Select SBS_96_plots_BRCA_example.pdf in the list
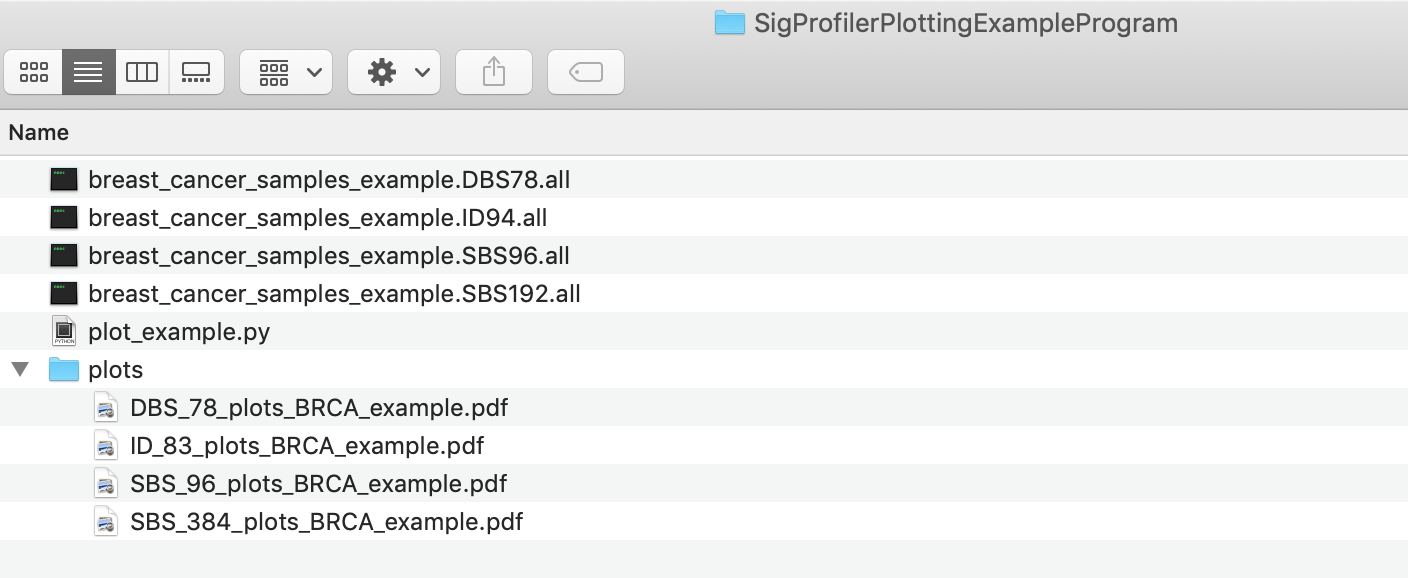 point(318,484)
